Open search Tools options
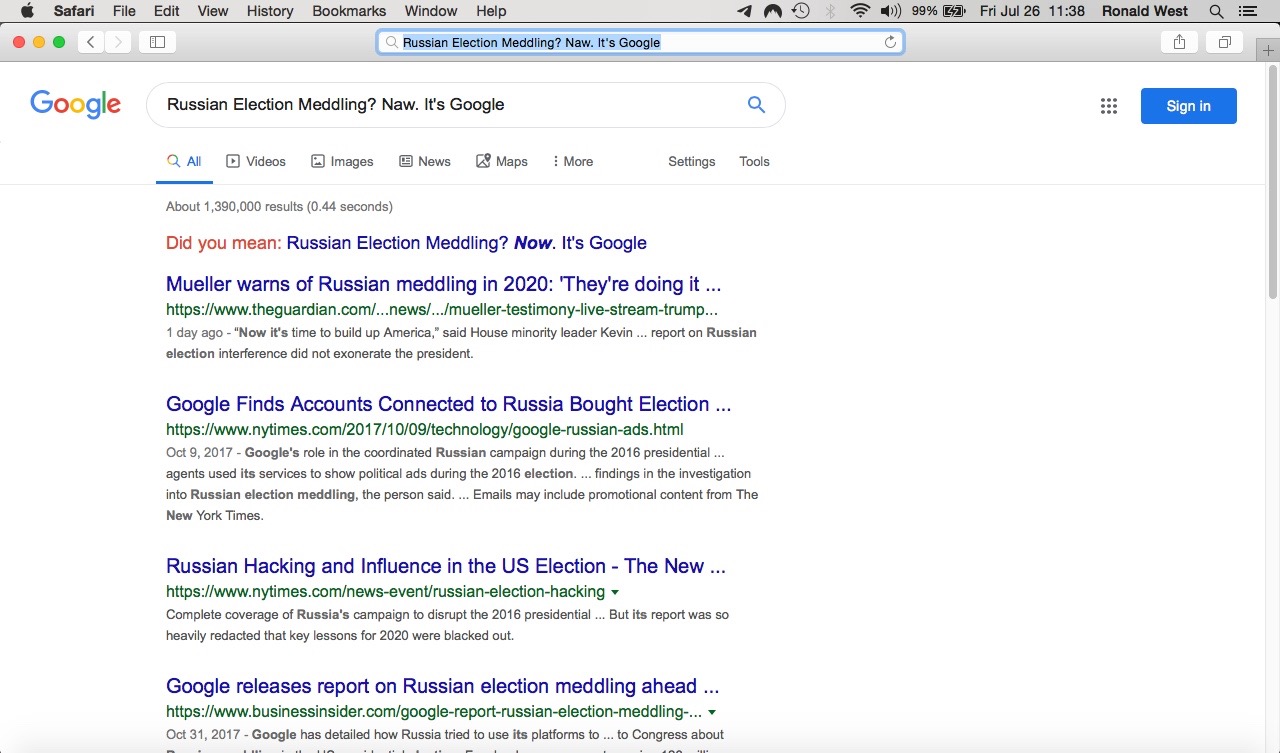Viewport: 1280px width, 753px height. point(754,161)
